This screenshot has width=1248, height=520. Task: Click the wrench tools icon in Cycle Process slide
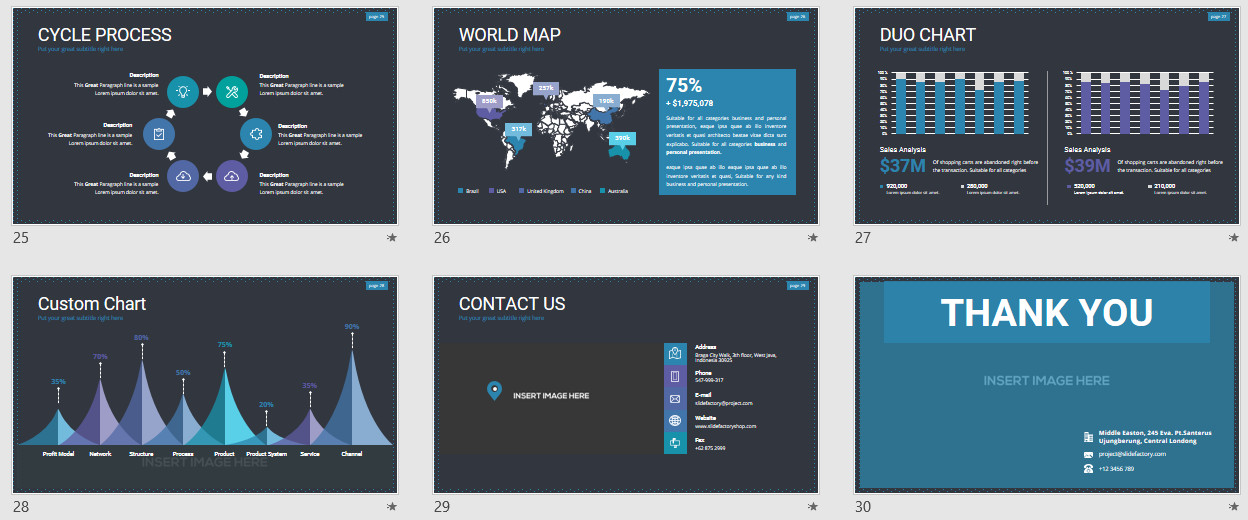coord(232,91)
